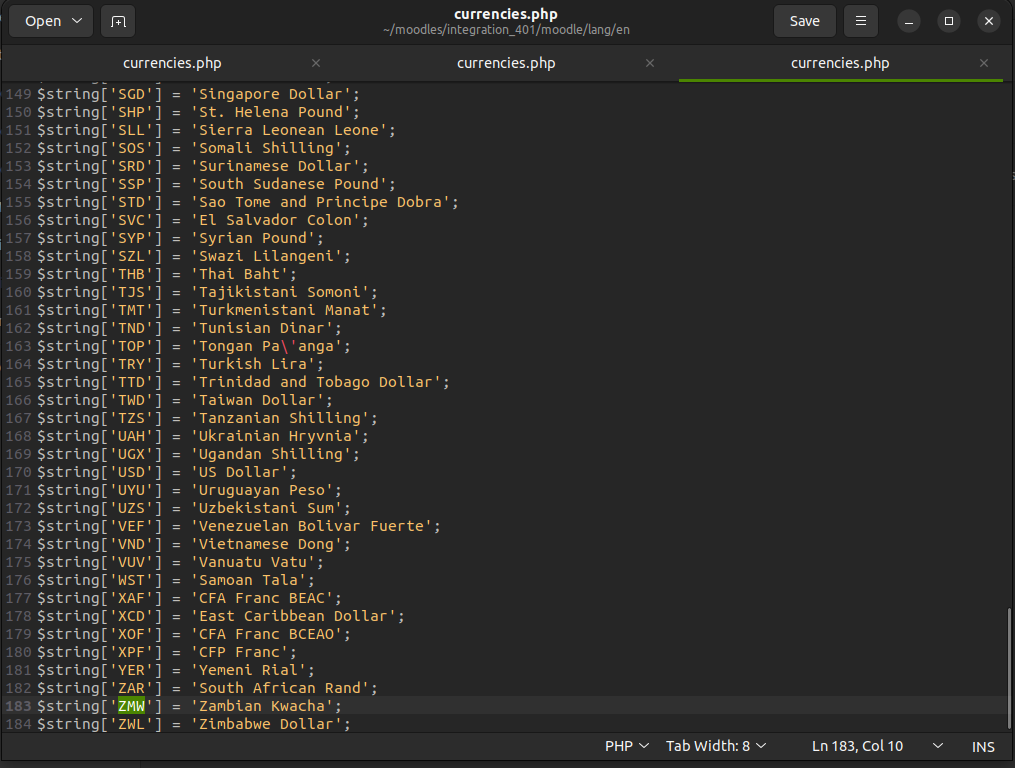This screenshot has height=768, width=1015.
Task: Click line number 170 in the gutter
Action: coord(18,473)
